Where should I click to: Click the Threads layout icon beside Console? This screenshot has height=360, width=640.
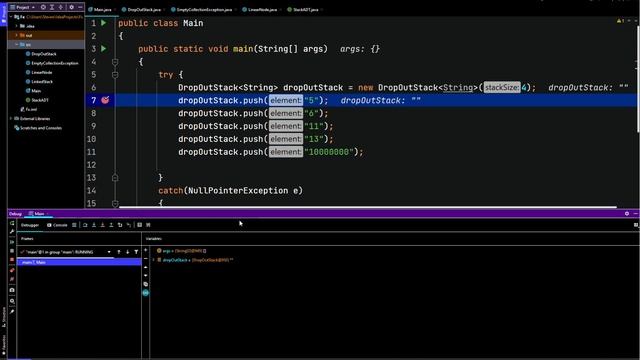[74, 225]
